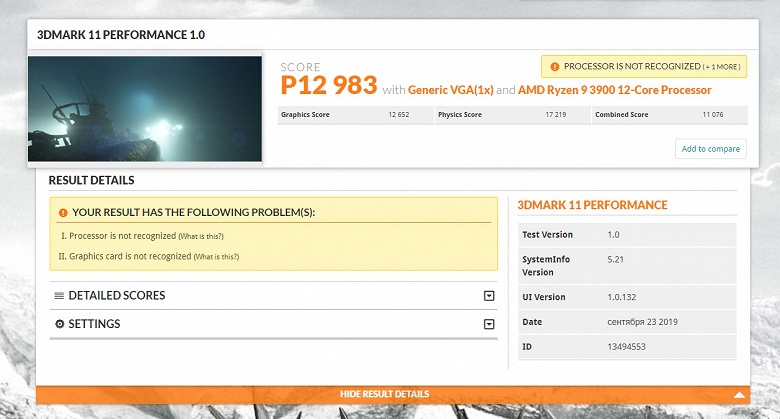
Task: Click the Date label in info table
Action: [x=532, y=322]
